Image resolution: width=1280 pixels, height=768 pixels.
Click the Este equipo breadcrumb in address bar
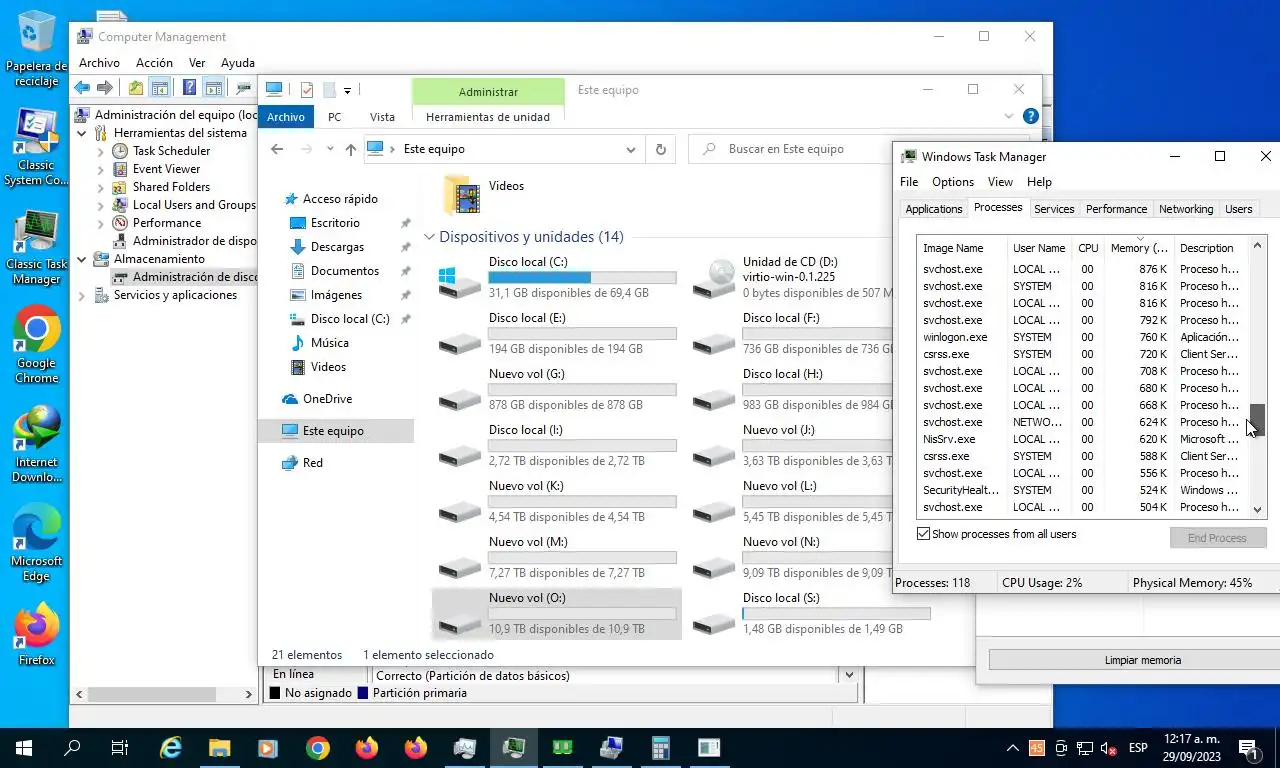(x=434, y=149)
